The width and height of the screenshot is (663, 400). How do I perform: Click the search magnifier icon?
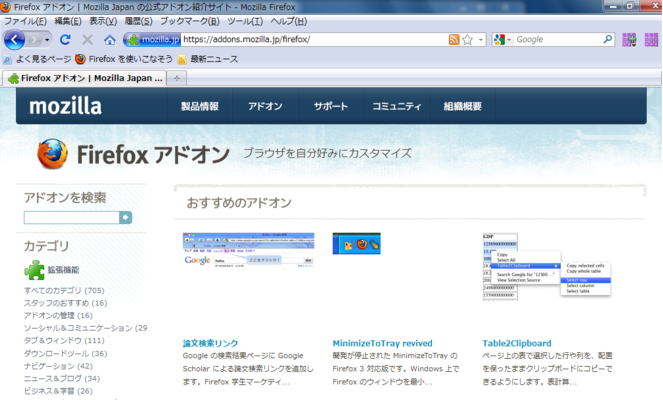[x=608, y=39]
